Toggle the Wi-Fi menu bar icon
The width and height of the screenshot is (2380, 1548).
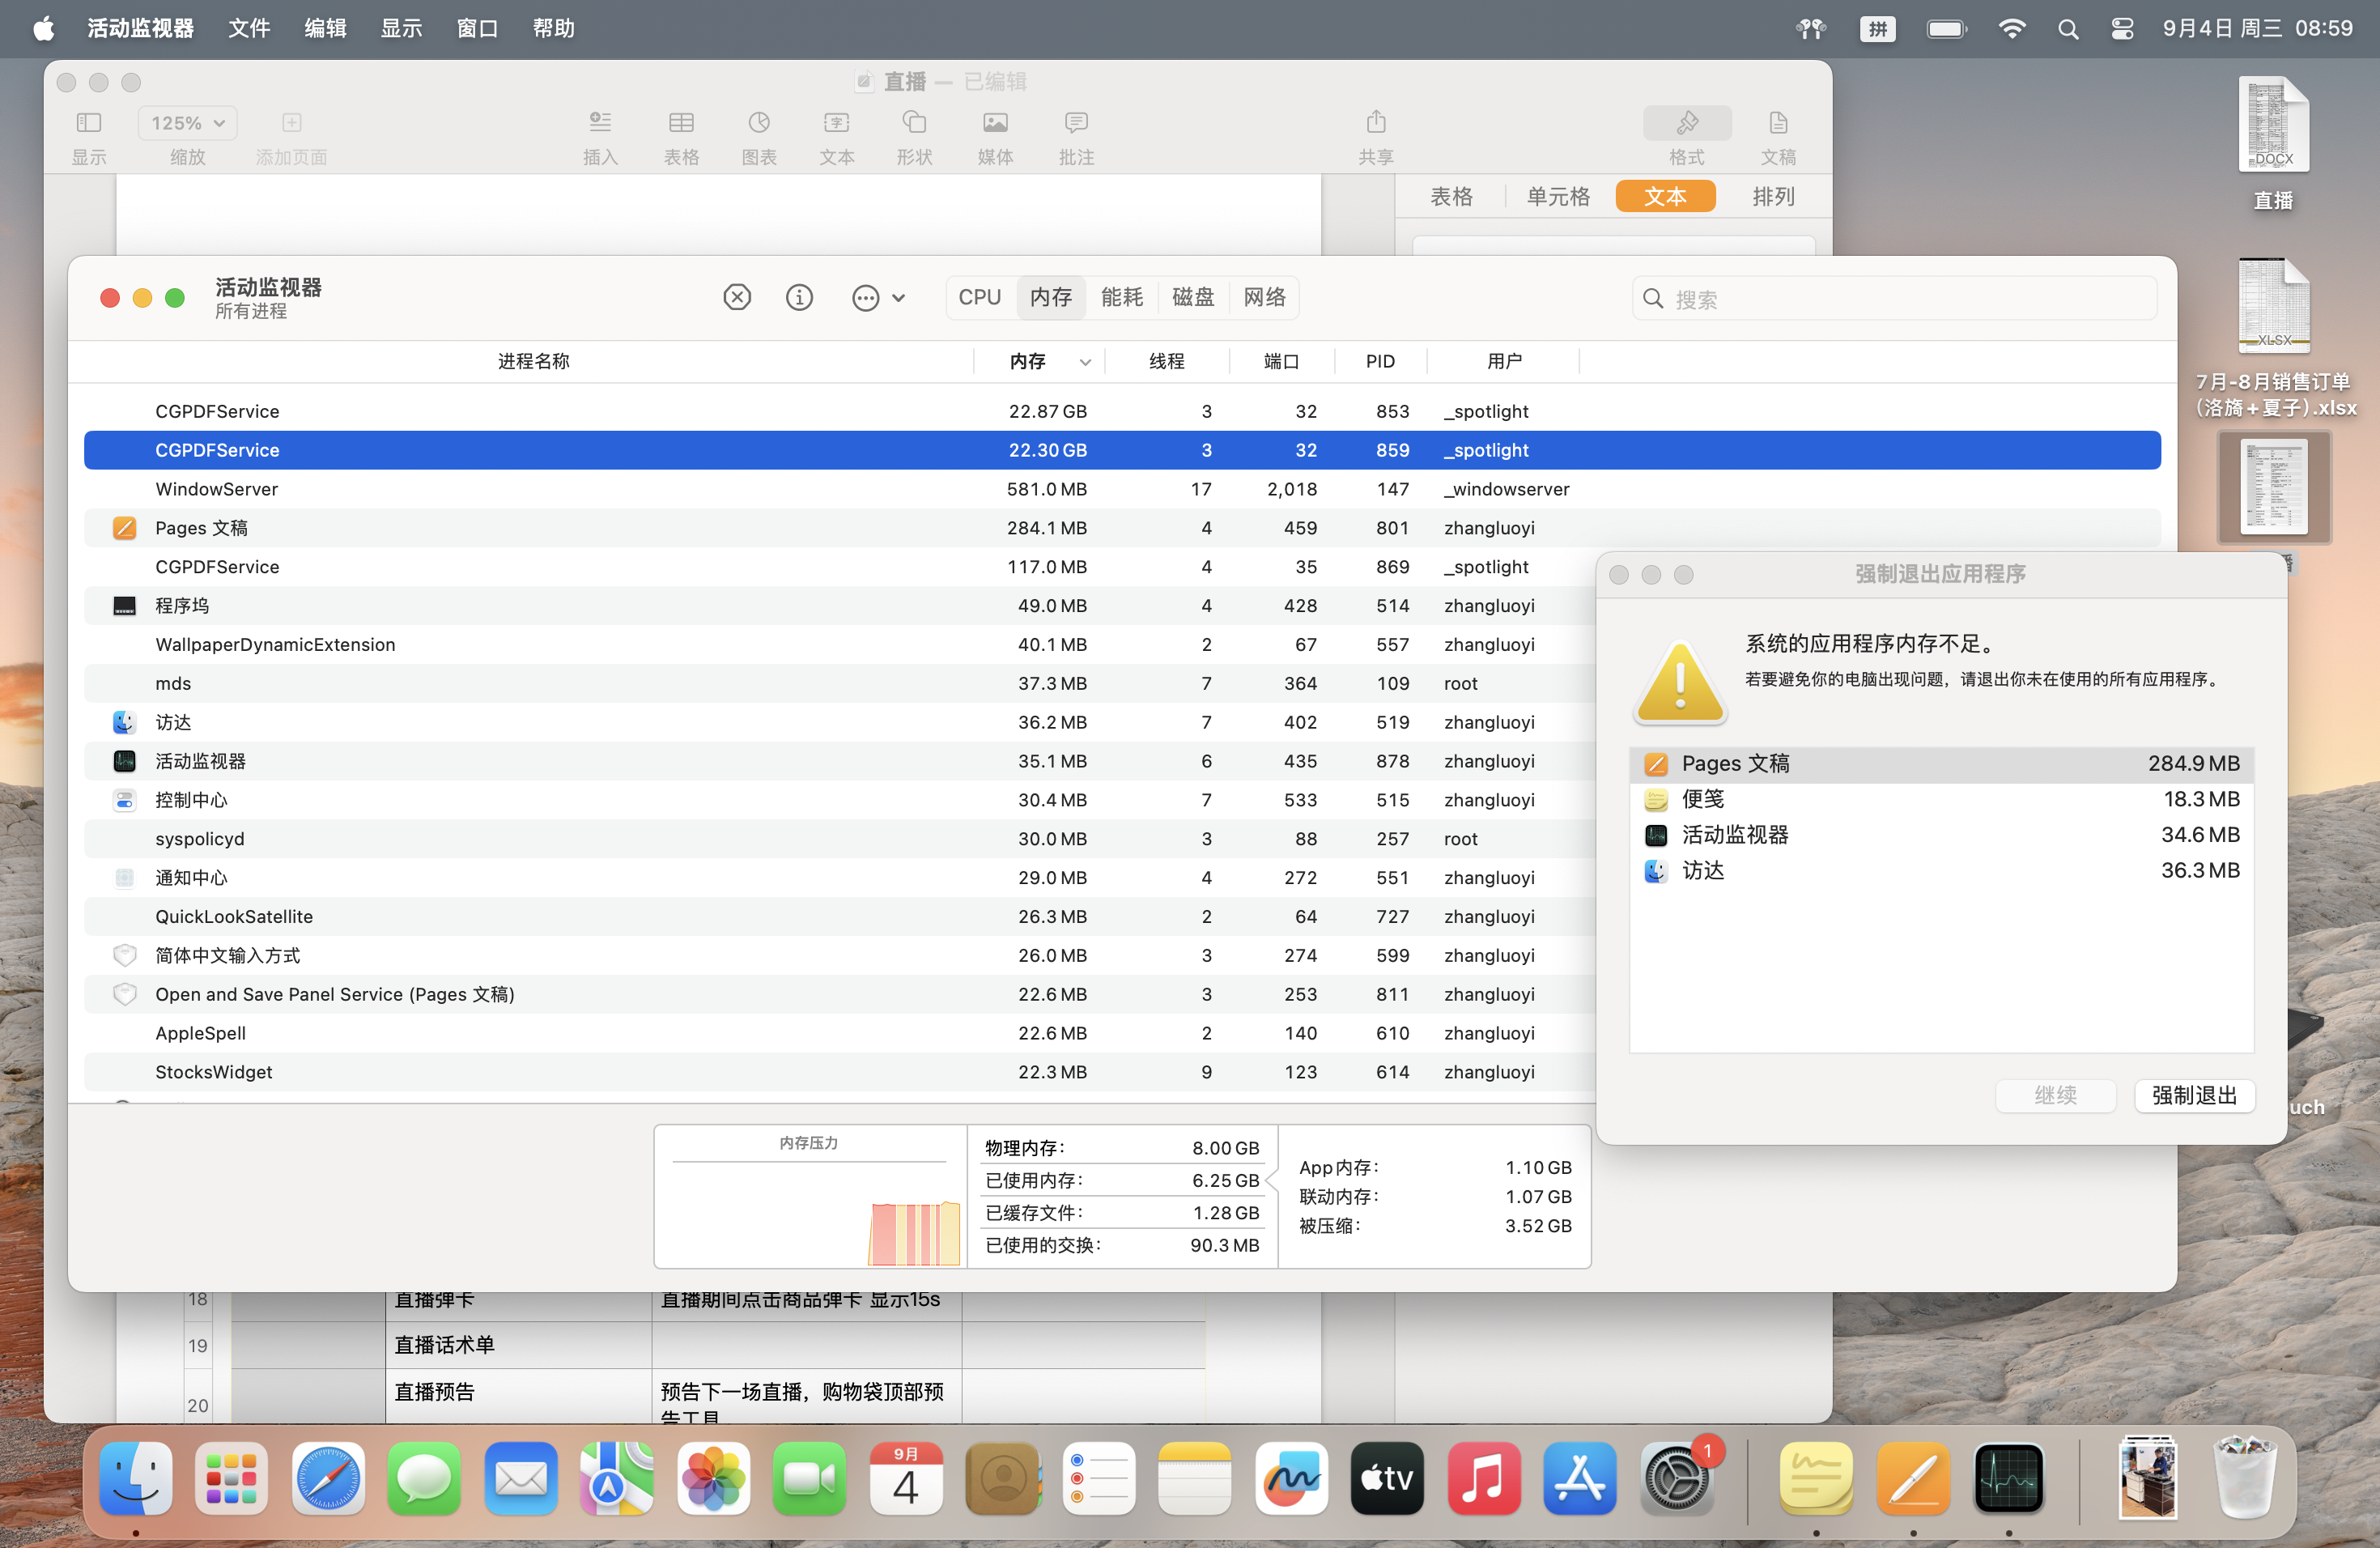pos(2012,29)
